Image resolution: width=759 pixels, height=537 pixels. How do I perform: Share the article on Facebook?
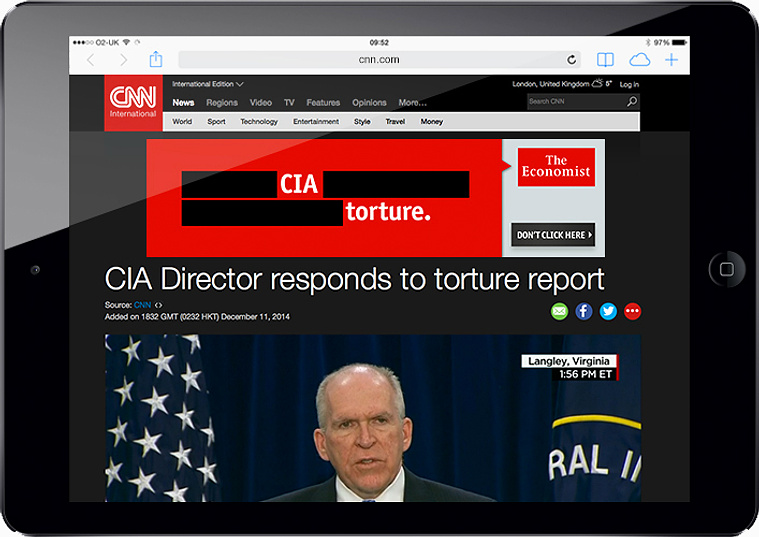pos(584,311)
